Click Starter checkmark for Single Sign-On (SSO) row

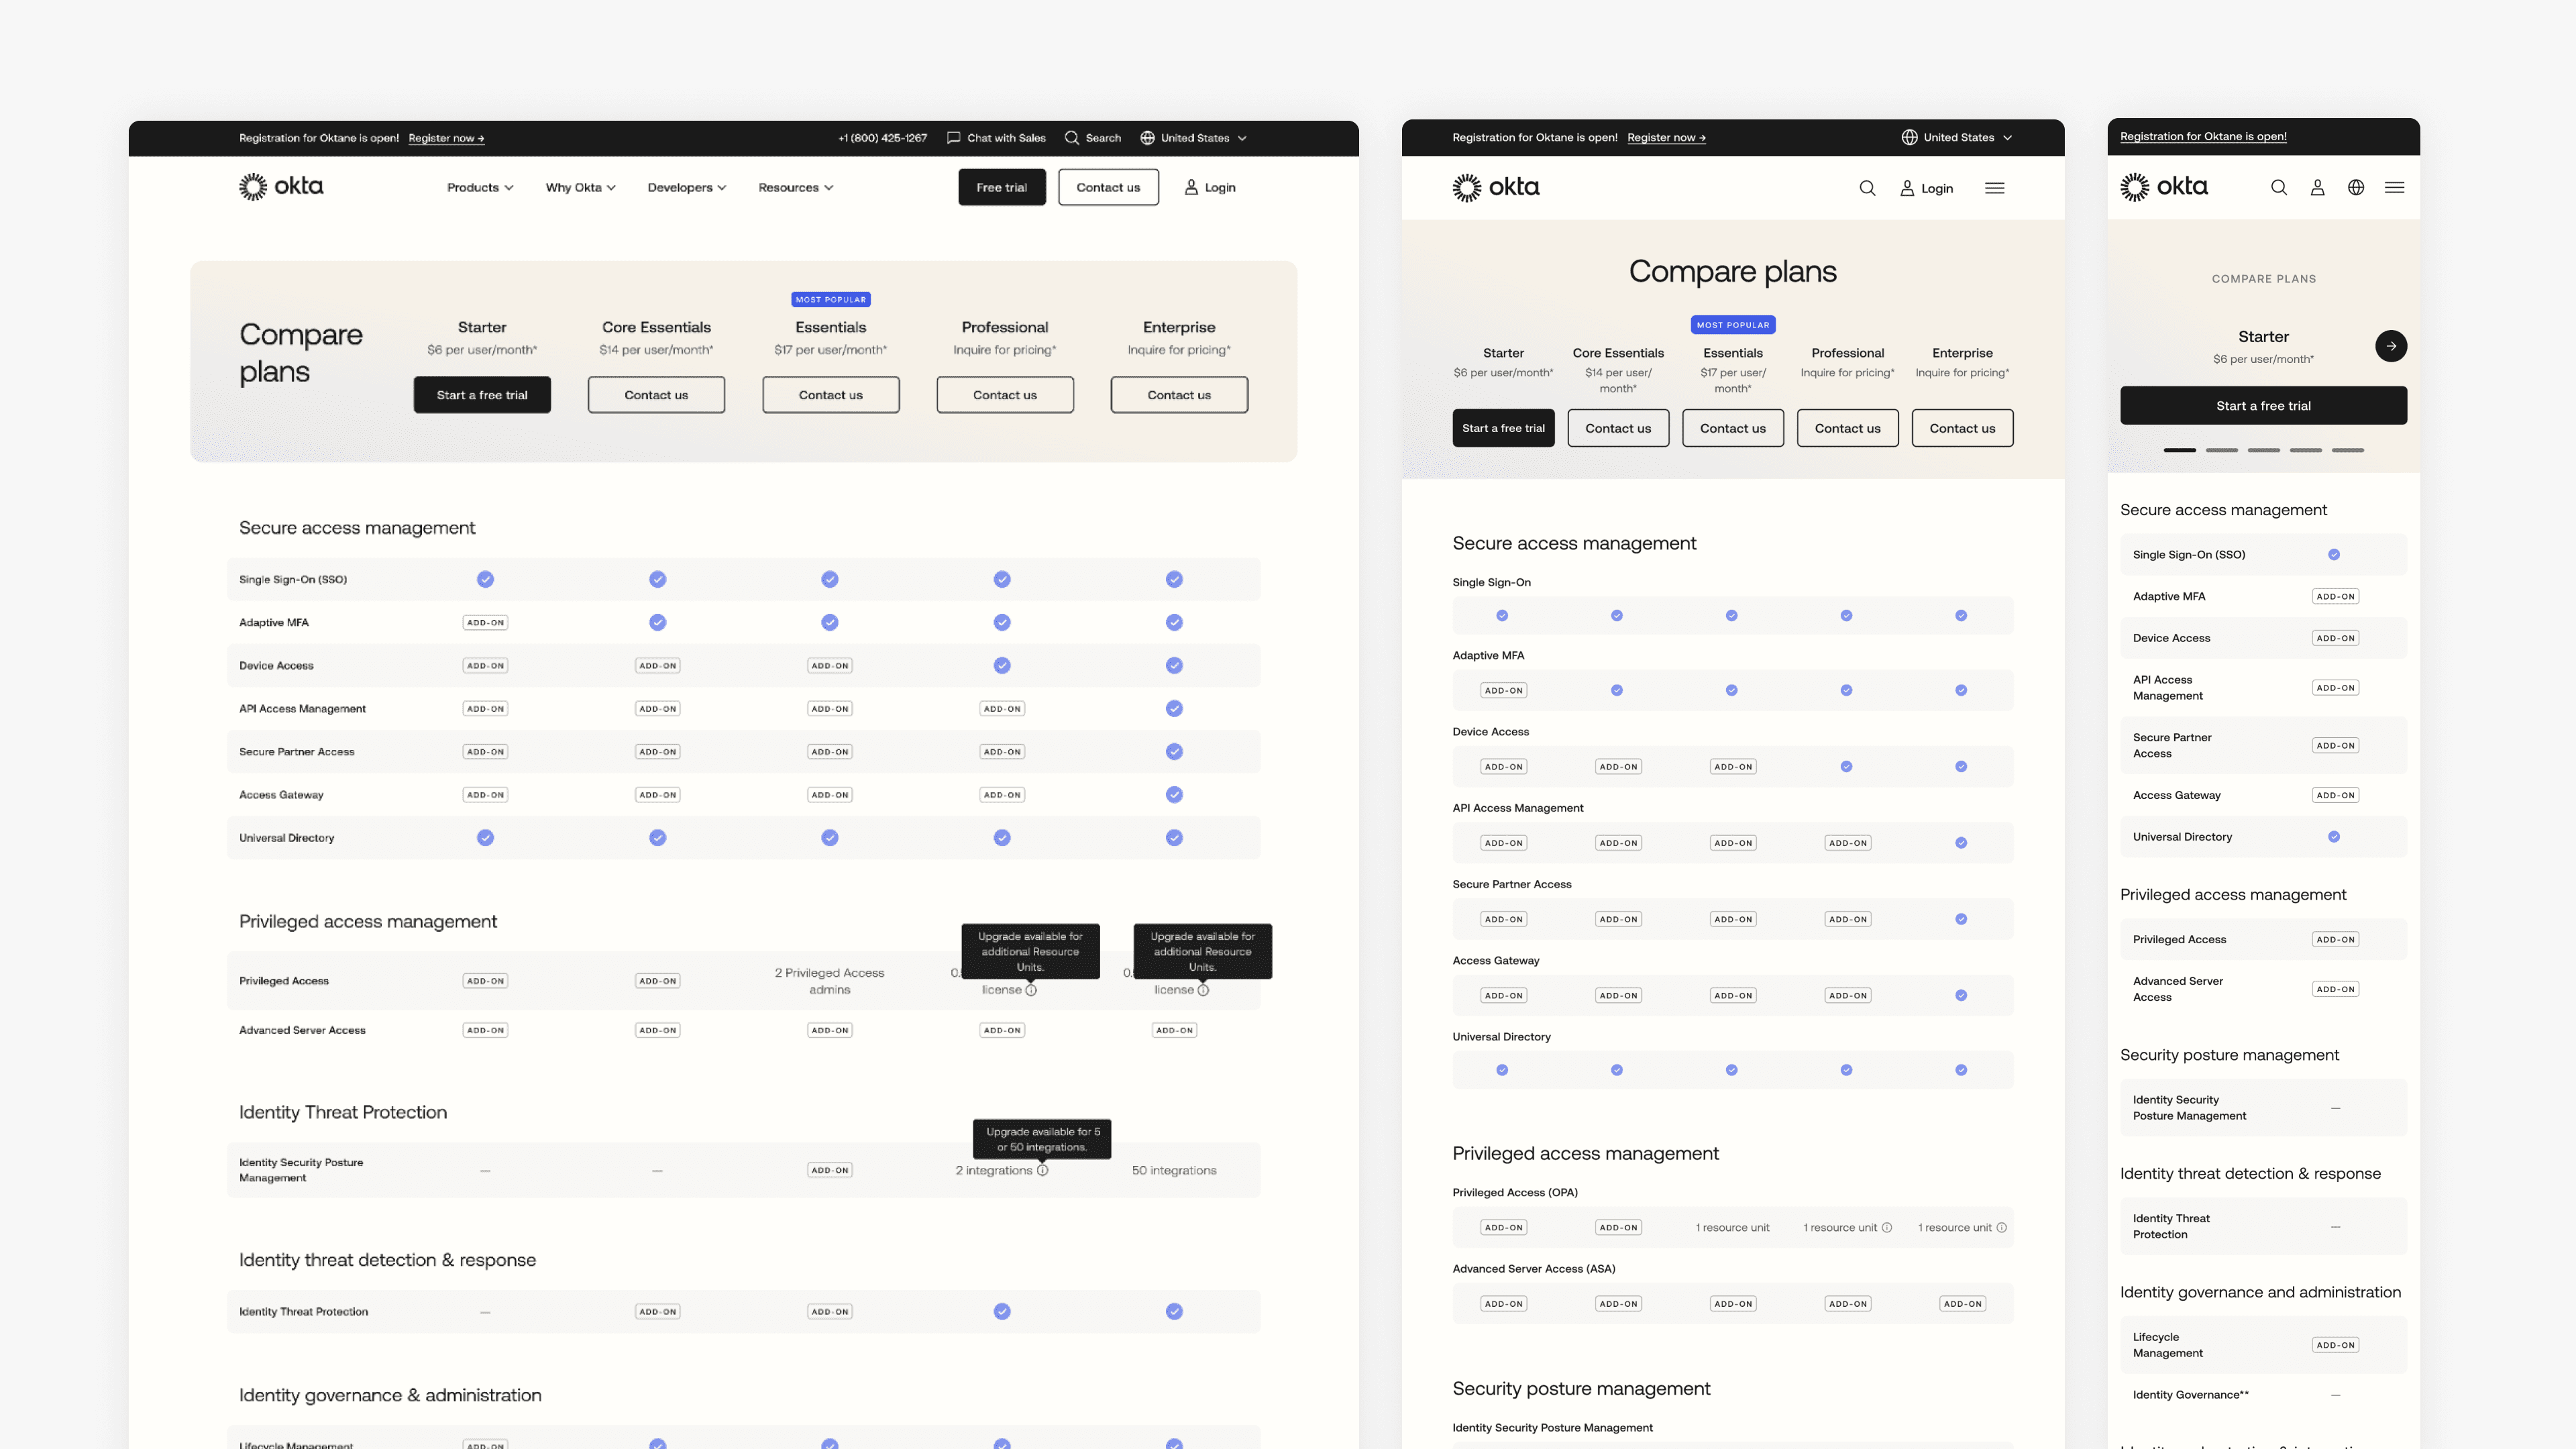point(485,579)
